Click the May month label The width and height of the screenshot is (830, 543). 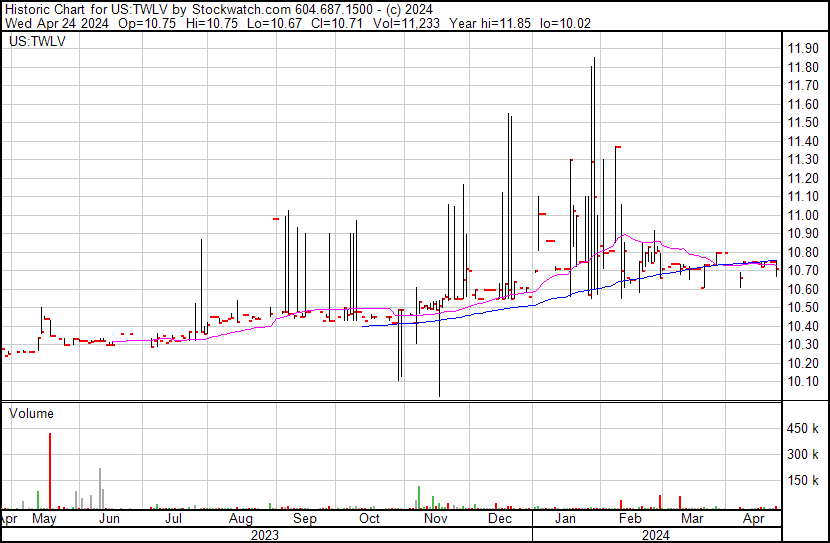(x=44, y=519)
